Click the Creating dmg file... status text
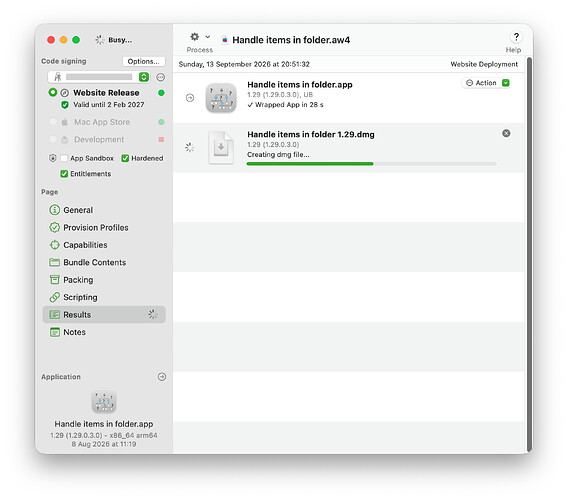The width and height of the screenshot is (567, 500). tap(278, 154)
